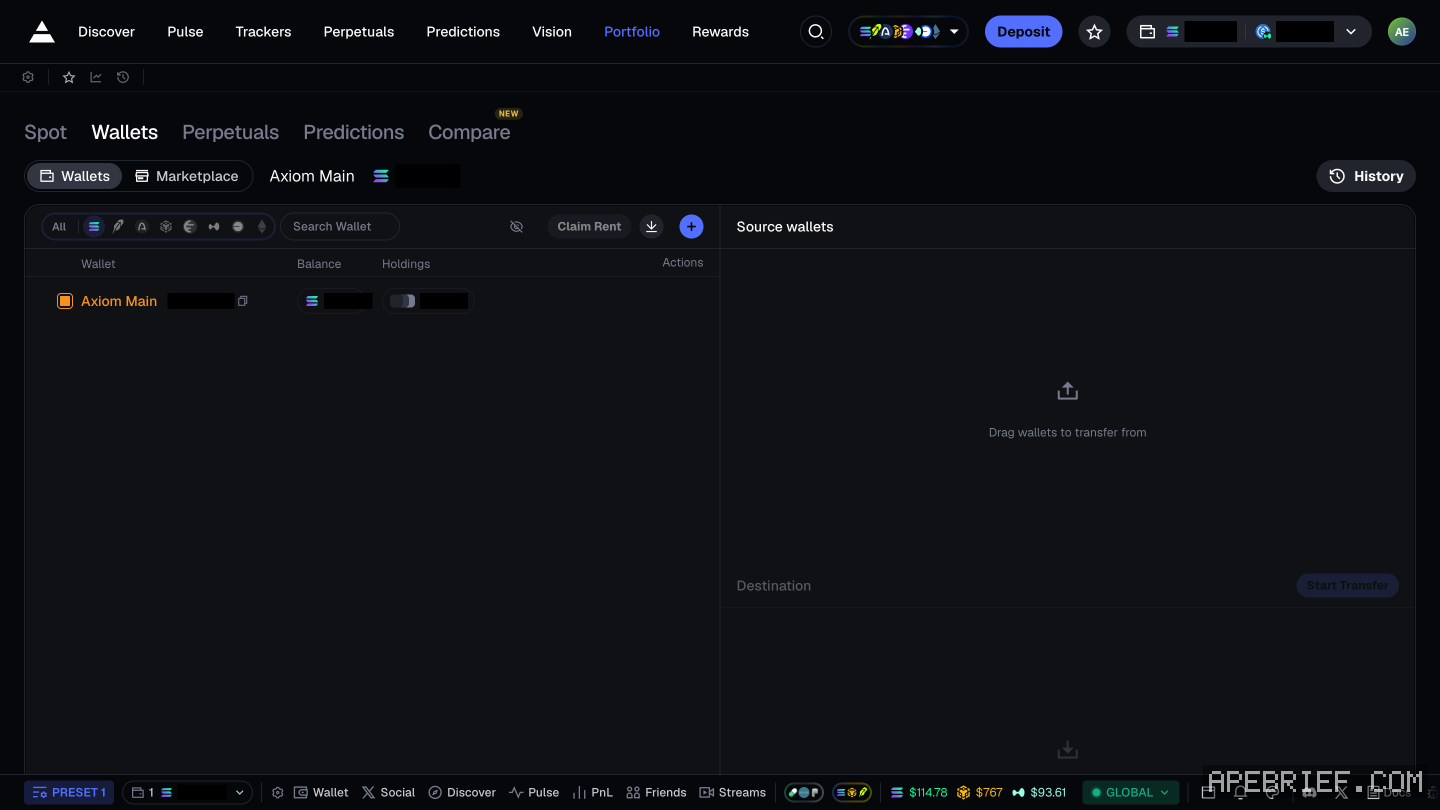Image resolution: width=1440 pixels, height=810 pixels.
Task: Open the chain selector dropdown in header
Action: click(x=908, y=32)
